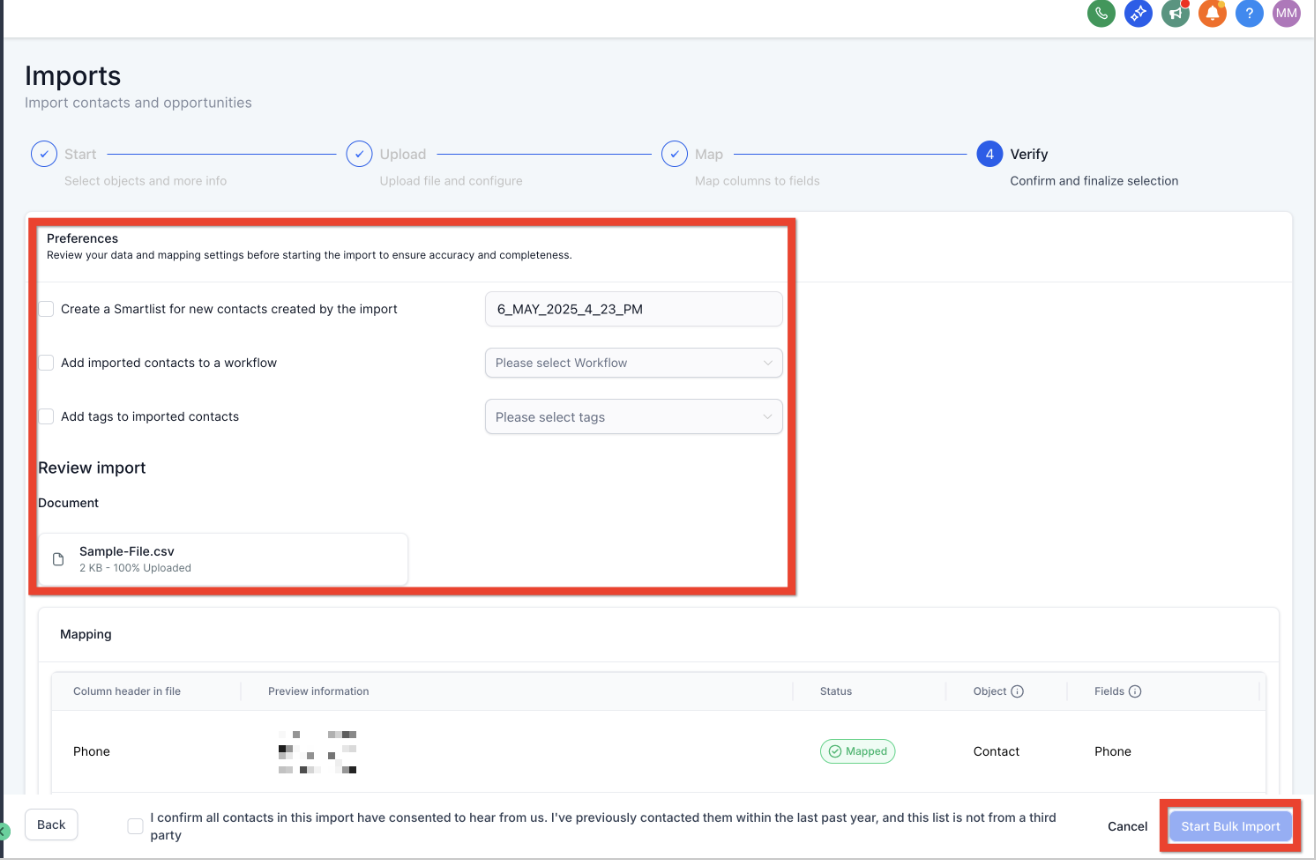Click the info icon next to Fields
Screen dimensions: 1316x862
tap(1135, 691)
